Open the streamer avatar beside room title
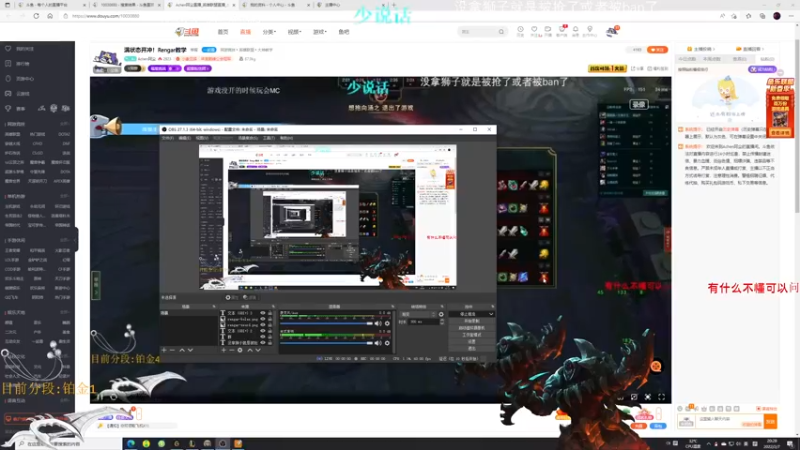The height and width of the screenshot is (450, 800). [106, 60]
